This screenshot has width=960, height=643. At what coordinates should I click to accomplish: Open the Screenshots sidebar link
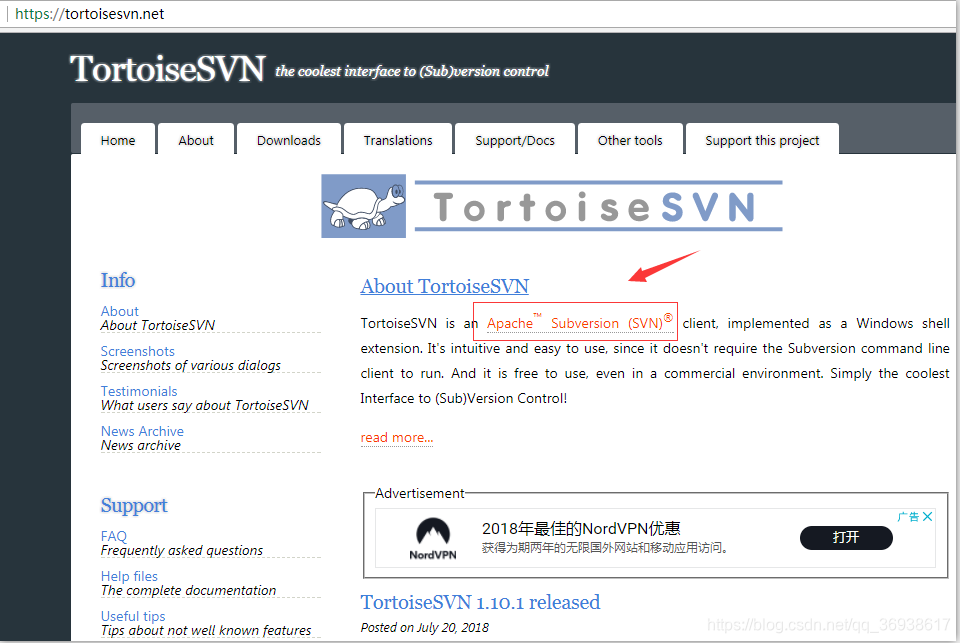[138, 351]
